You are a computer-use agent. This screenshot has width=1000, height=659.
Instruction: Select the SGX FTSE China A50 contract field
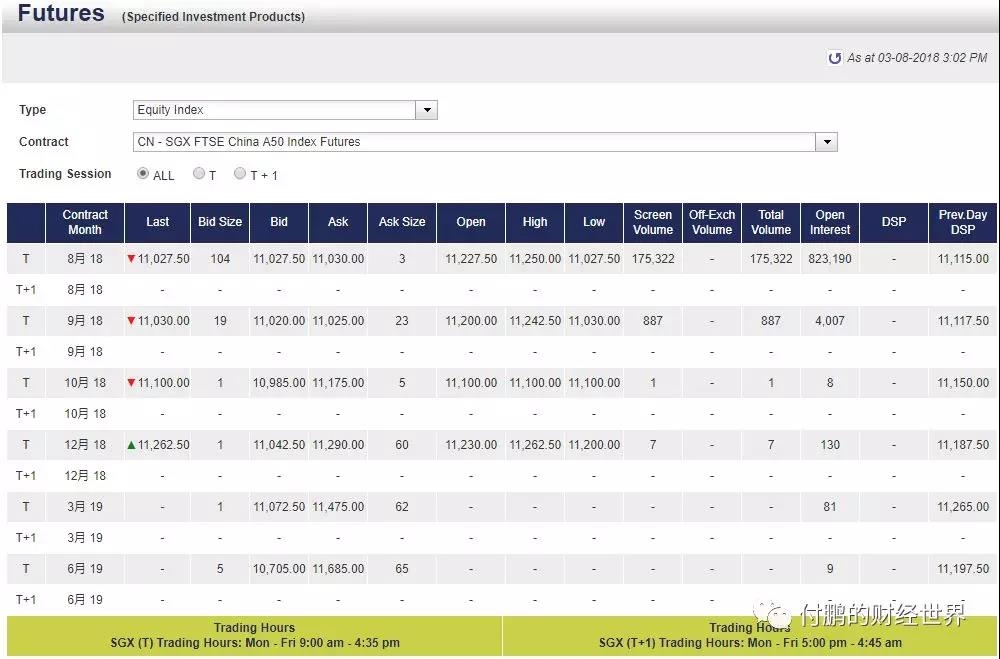point(475,142)
